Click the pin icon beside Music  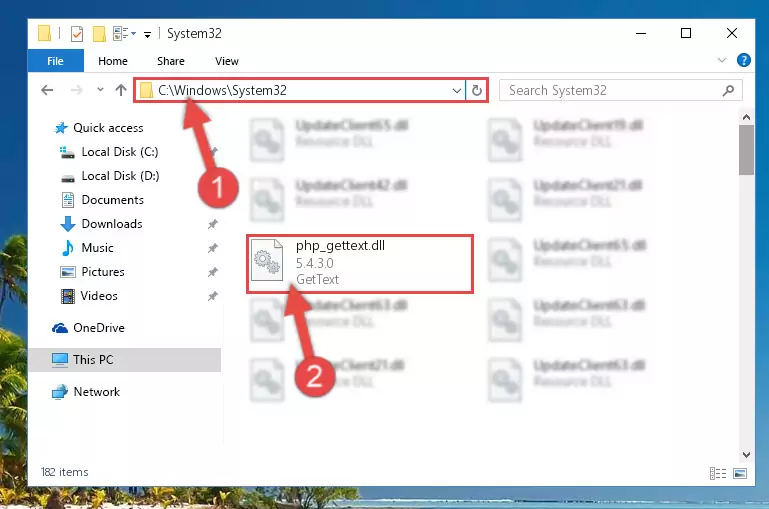212,248
